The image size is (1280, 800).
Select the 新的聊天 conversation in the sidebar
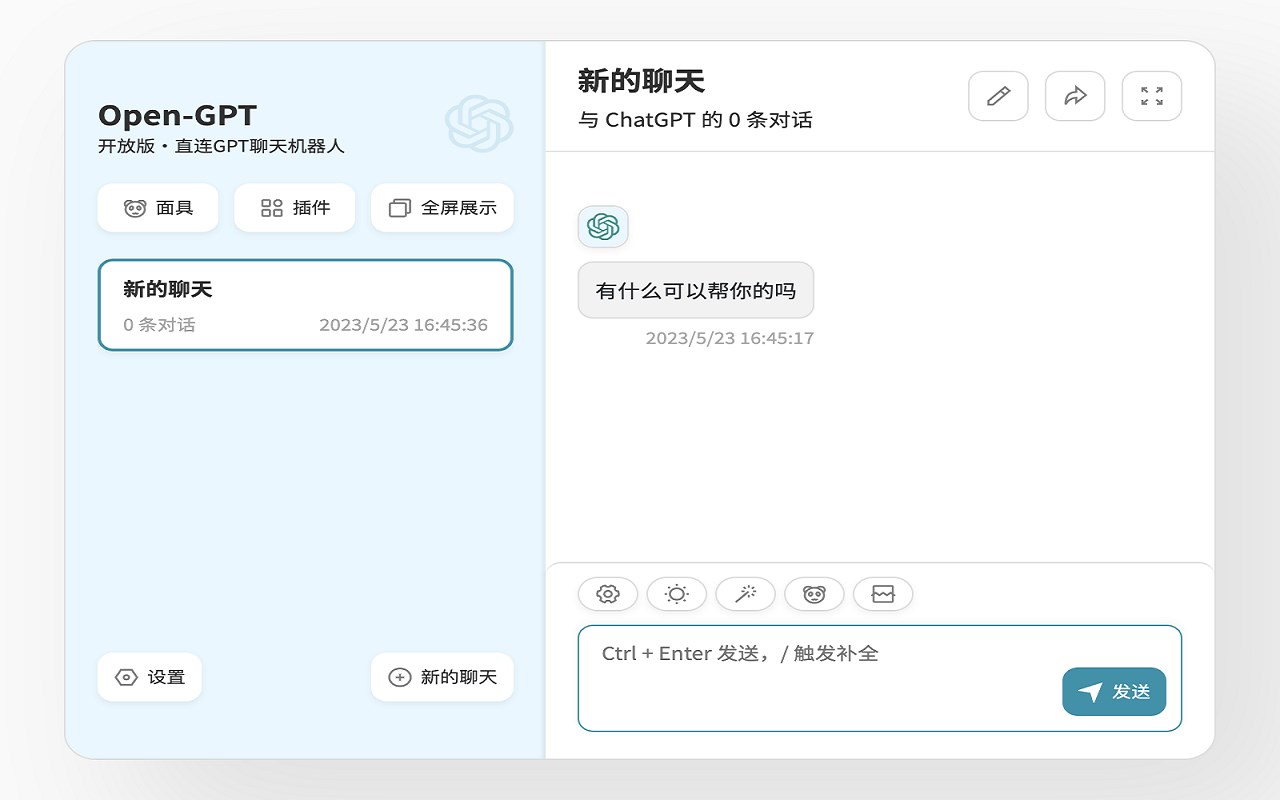coord(306,305)
